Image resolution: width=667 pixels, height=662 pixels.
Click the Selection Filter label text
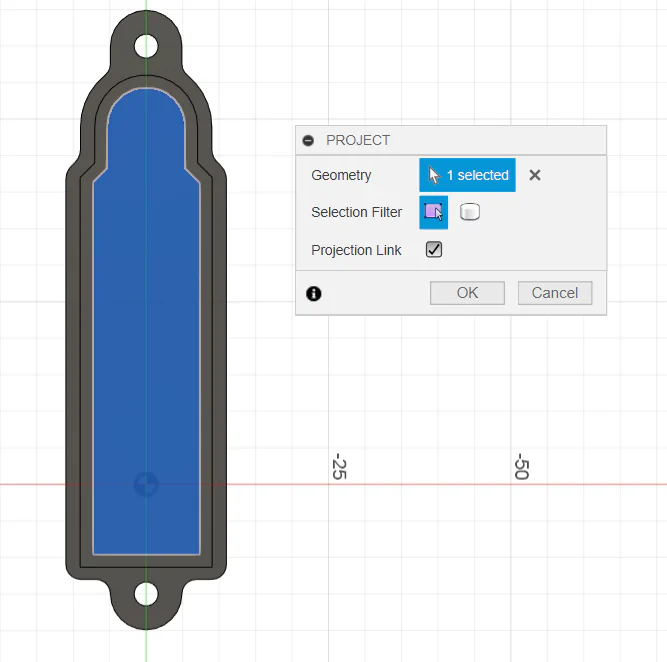point(356,212)
